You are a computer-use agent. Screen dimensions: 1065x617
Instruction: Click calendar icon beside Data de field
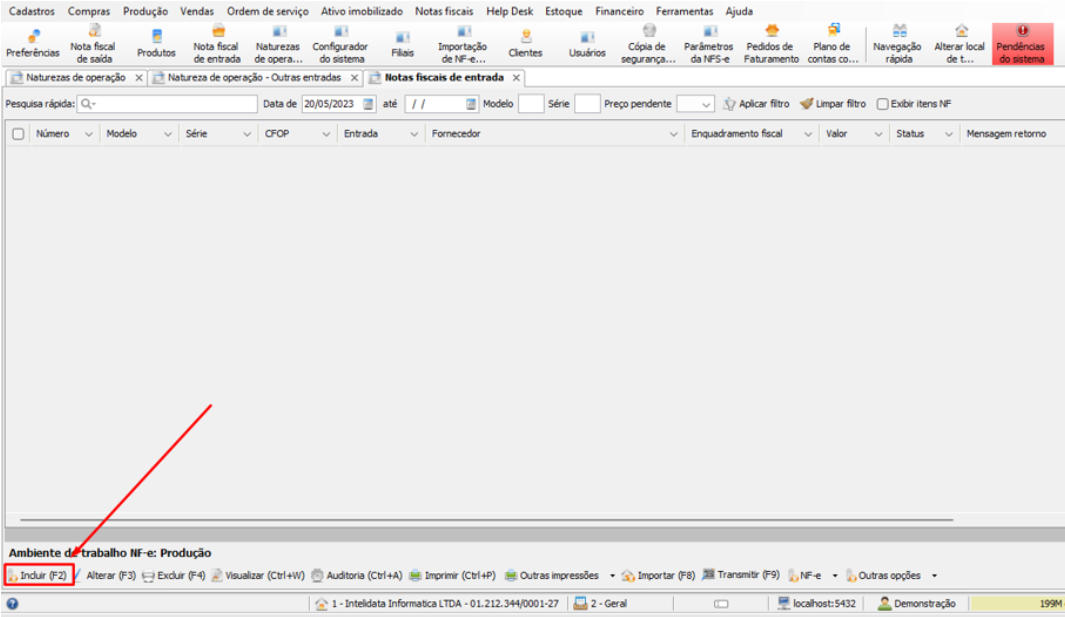point(369,104)
